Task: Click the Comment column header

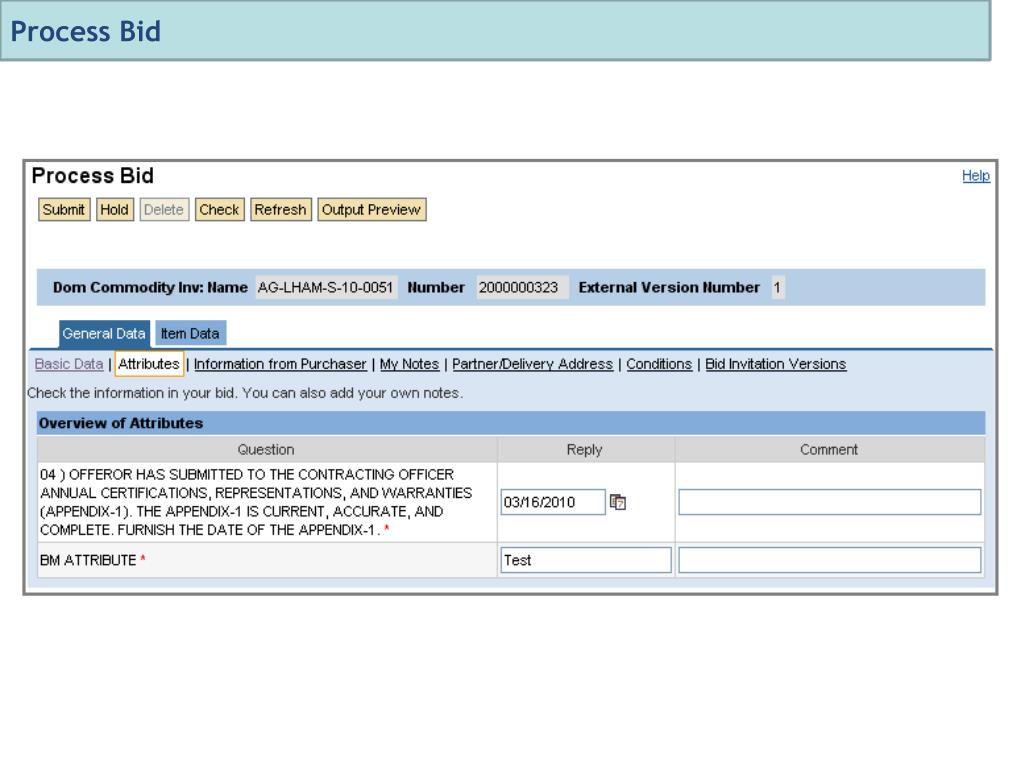Action: coord(829,449)
